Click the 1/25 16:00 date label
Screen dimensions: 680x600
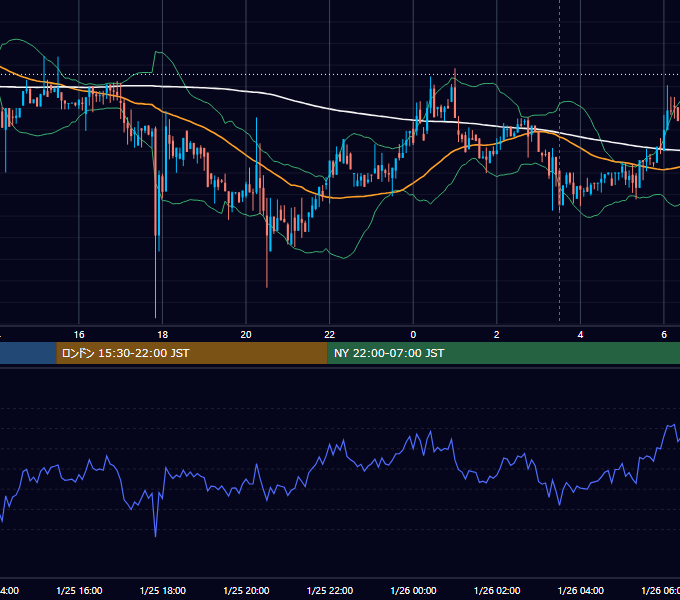tap(79, 590)
